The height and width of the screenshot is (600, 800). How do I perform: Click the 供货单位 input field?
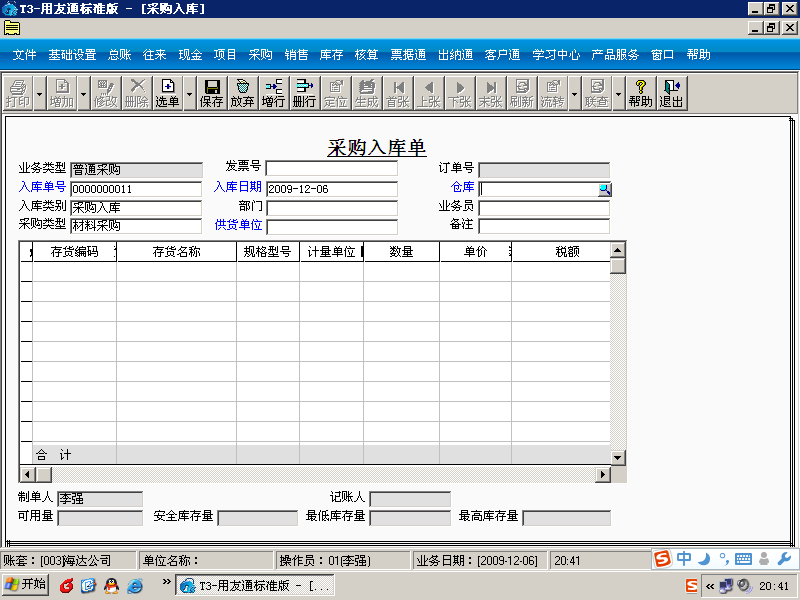tap(332, 227)
